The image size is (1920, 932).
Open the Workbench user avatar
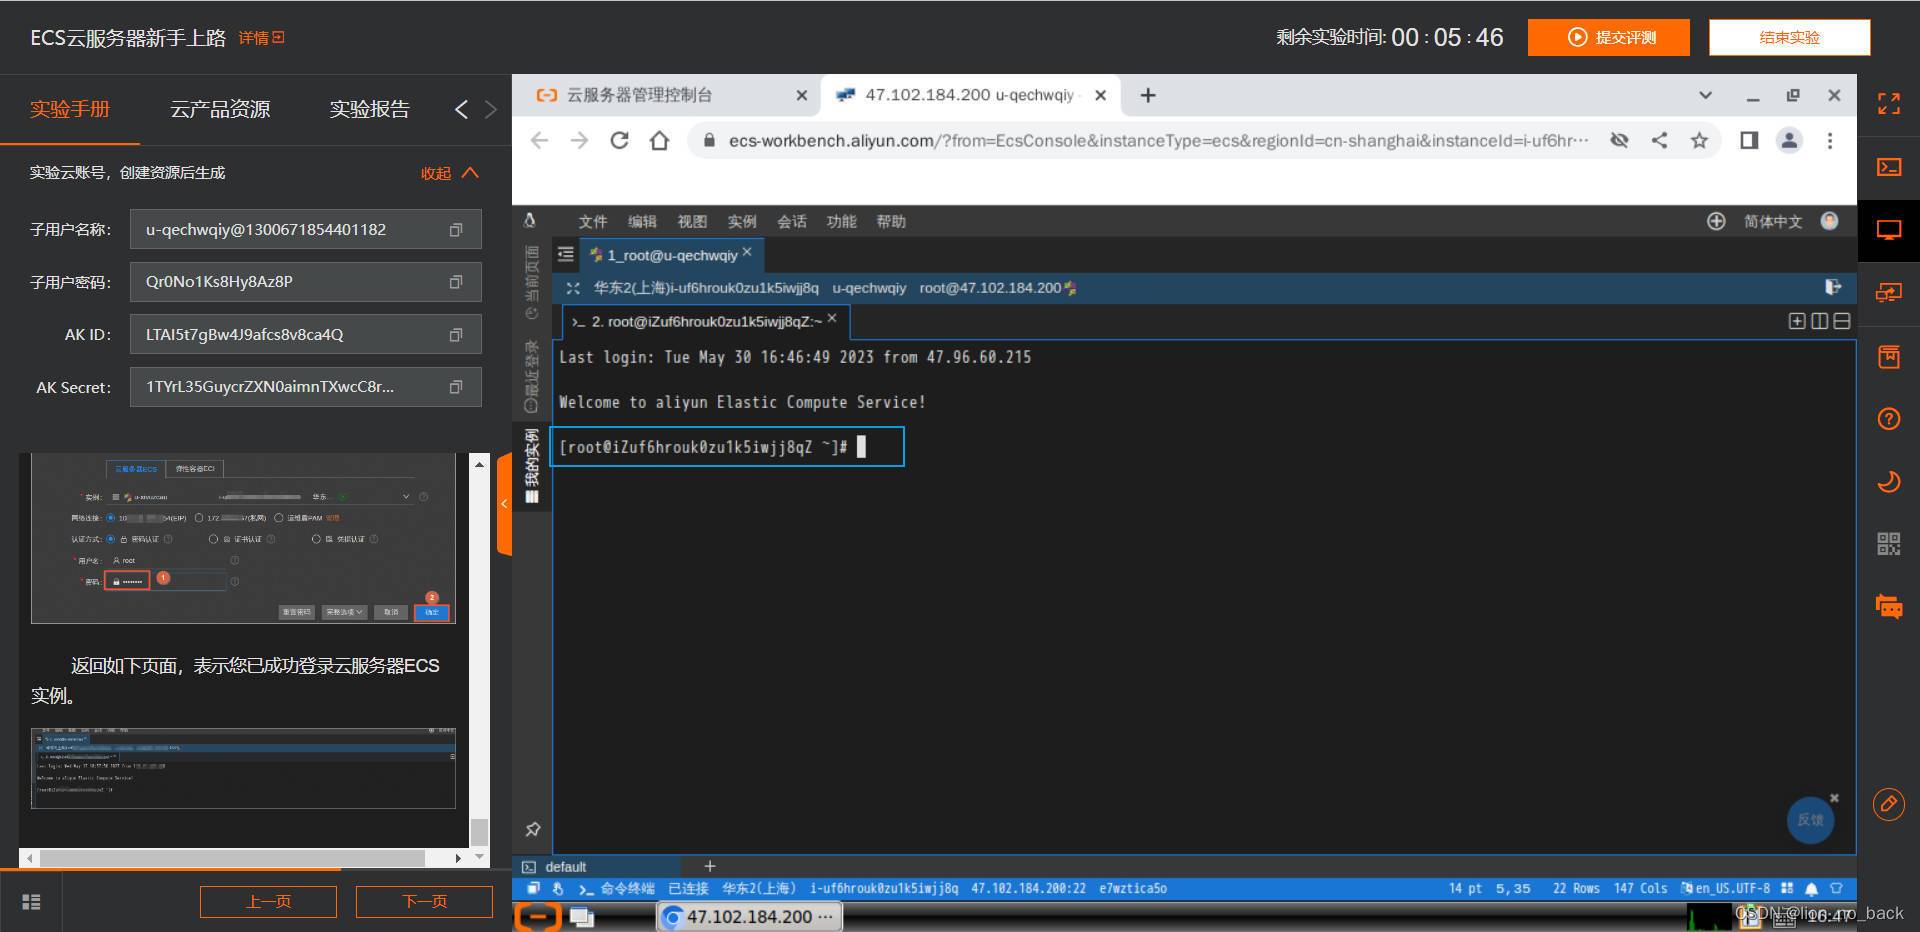click(1829, 221)
